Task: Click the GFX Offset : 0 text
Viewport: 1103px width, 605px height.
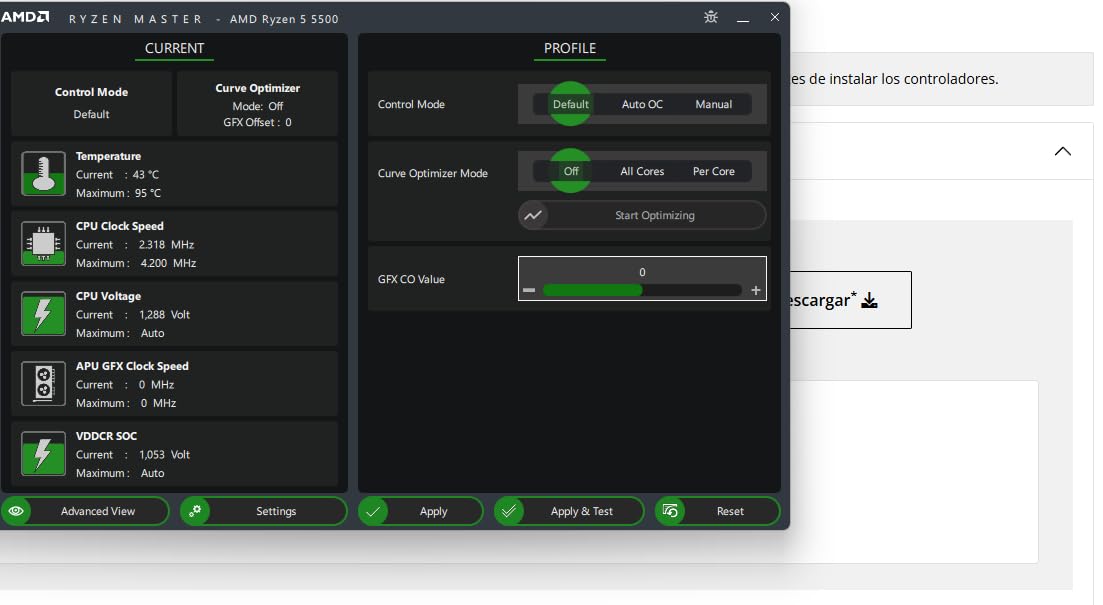Action: coord(257,122)
